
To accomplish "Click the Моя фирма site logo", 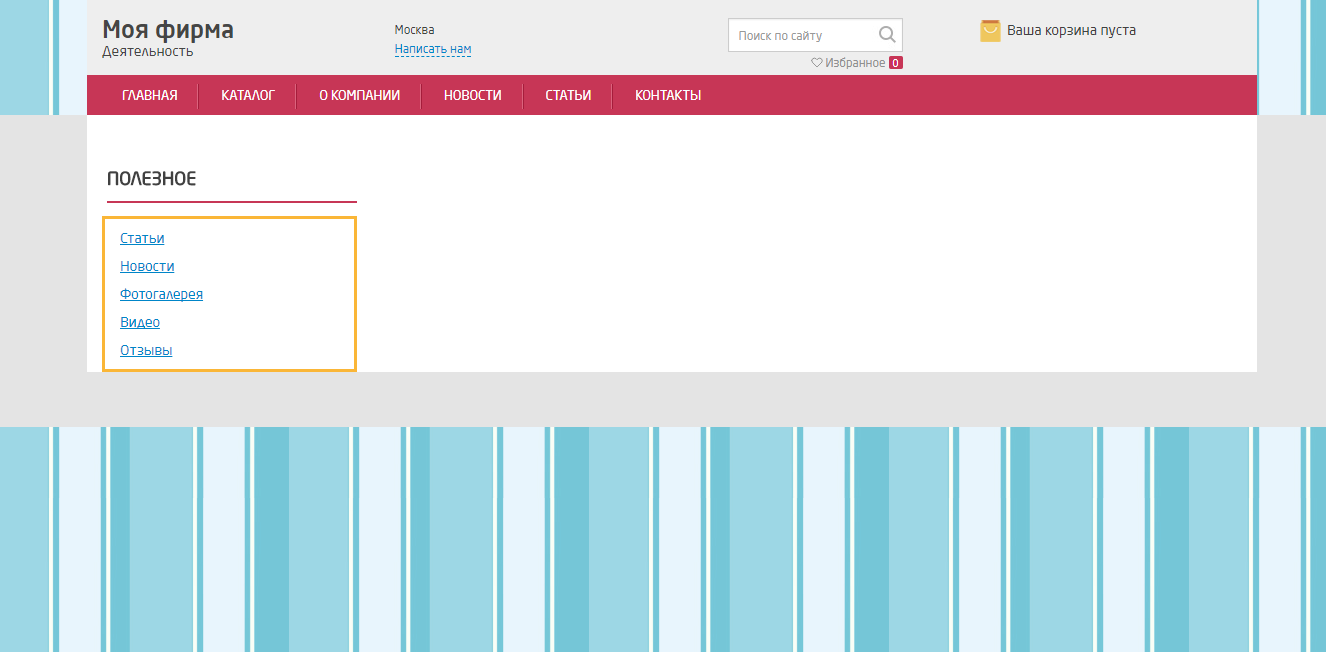I will (x=168, y=30).
